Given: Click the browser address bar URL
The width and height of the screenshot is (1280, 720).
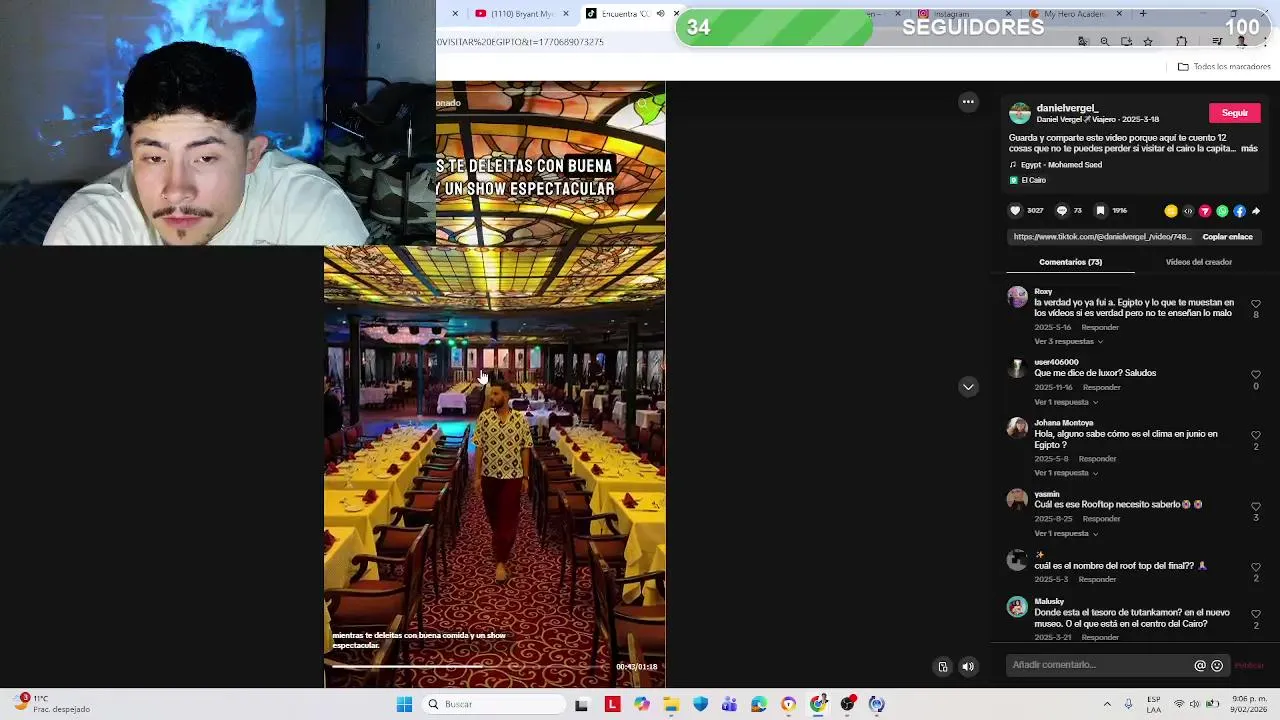Looking at the screenshot, I should point(520,42).
